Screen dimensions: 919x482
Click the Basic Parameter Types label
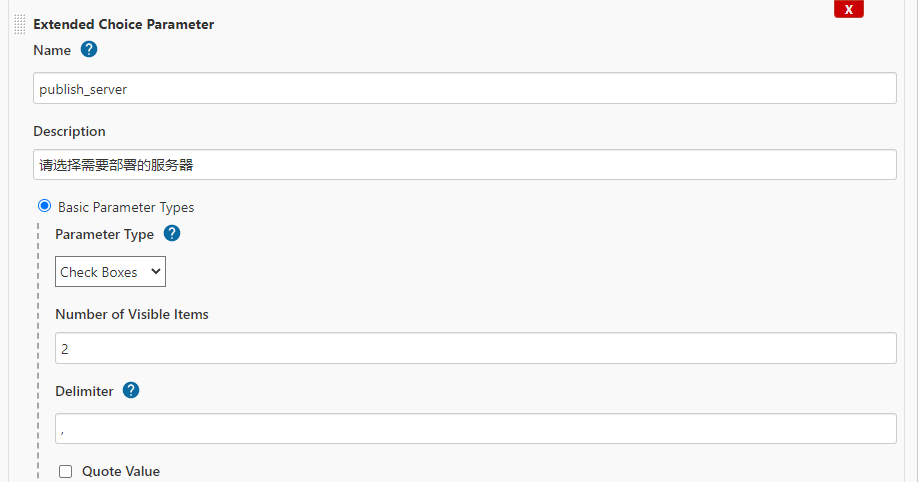126,207
